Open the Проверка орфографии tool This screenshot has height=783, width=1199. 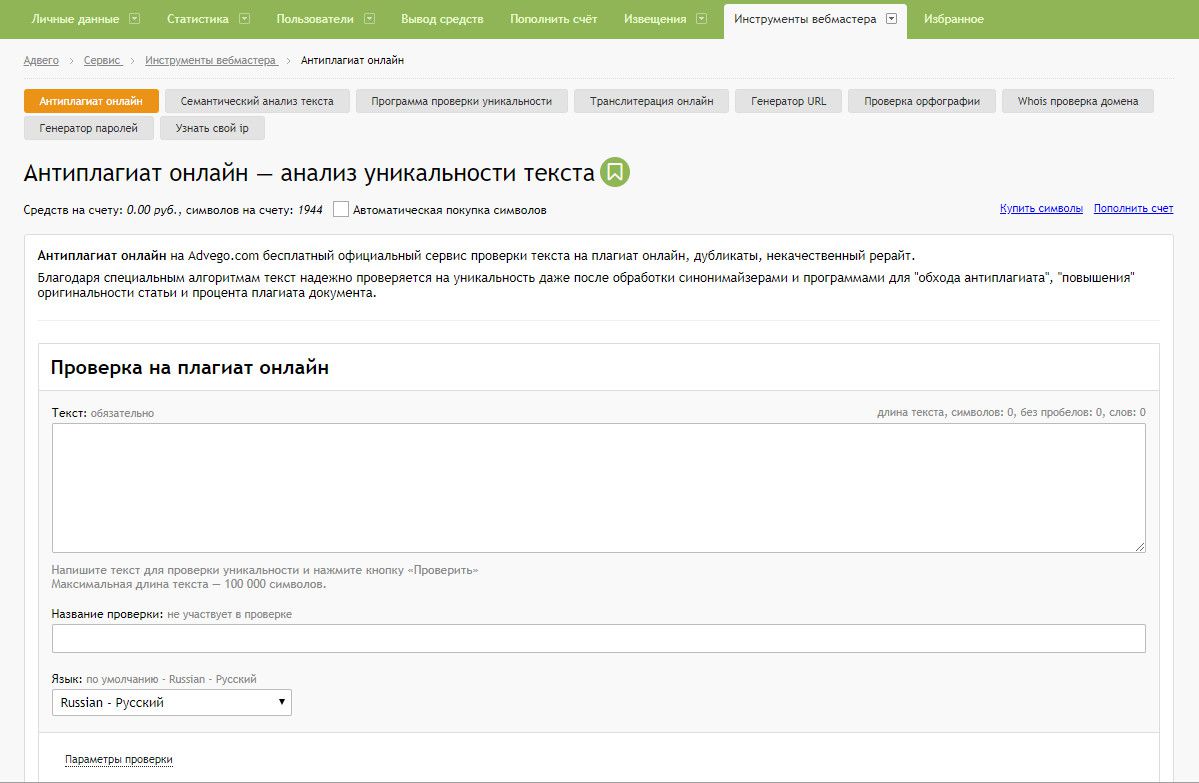[x=921, y=101]
